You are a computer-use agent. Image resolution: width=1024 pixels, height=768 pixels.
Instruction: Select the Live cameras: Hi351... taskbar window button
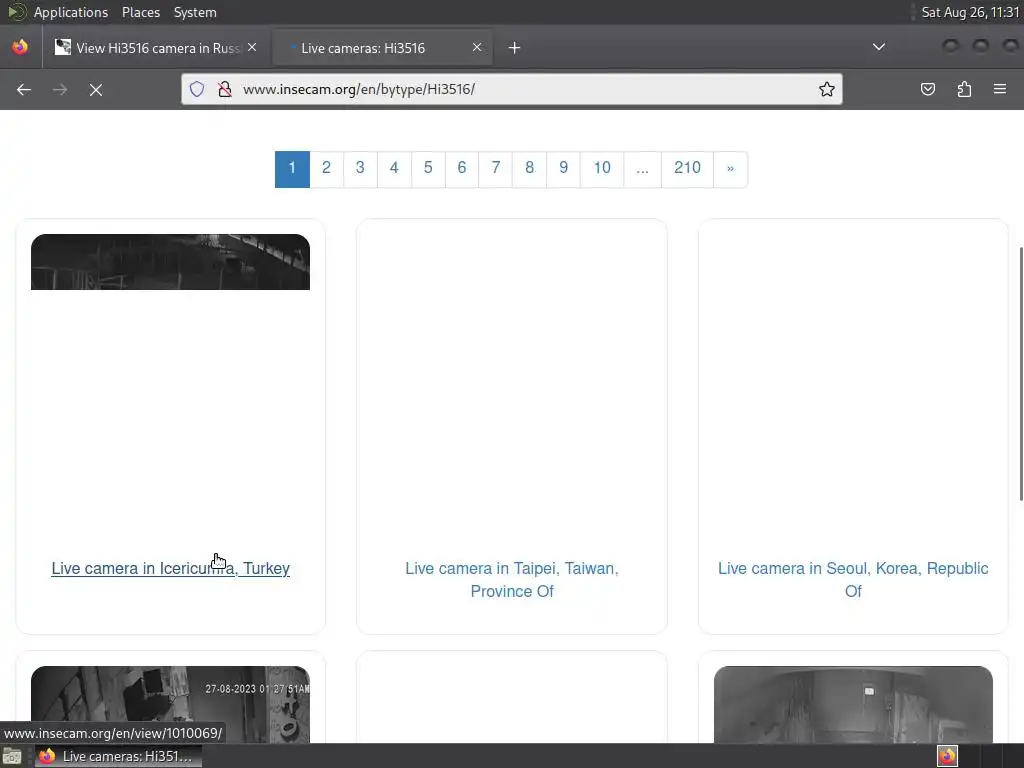[x=118, y=756]
